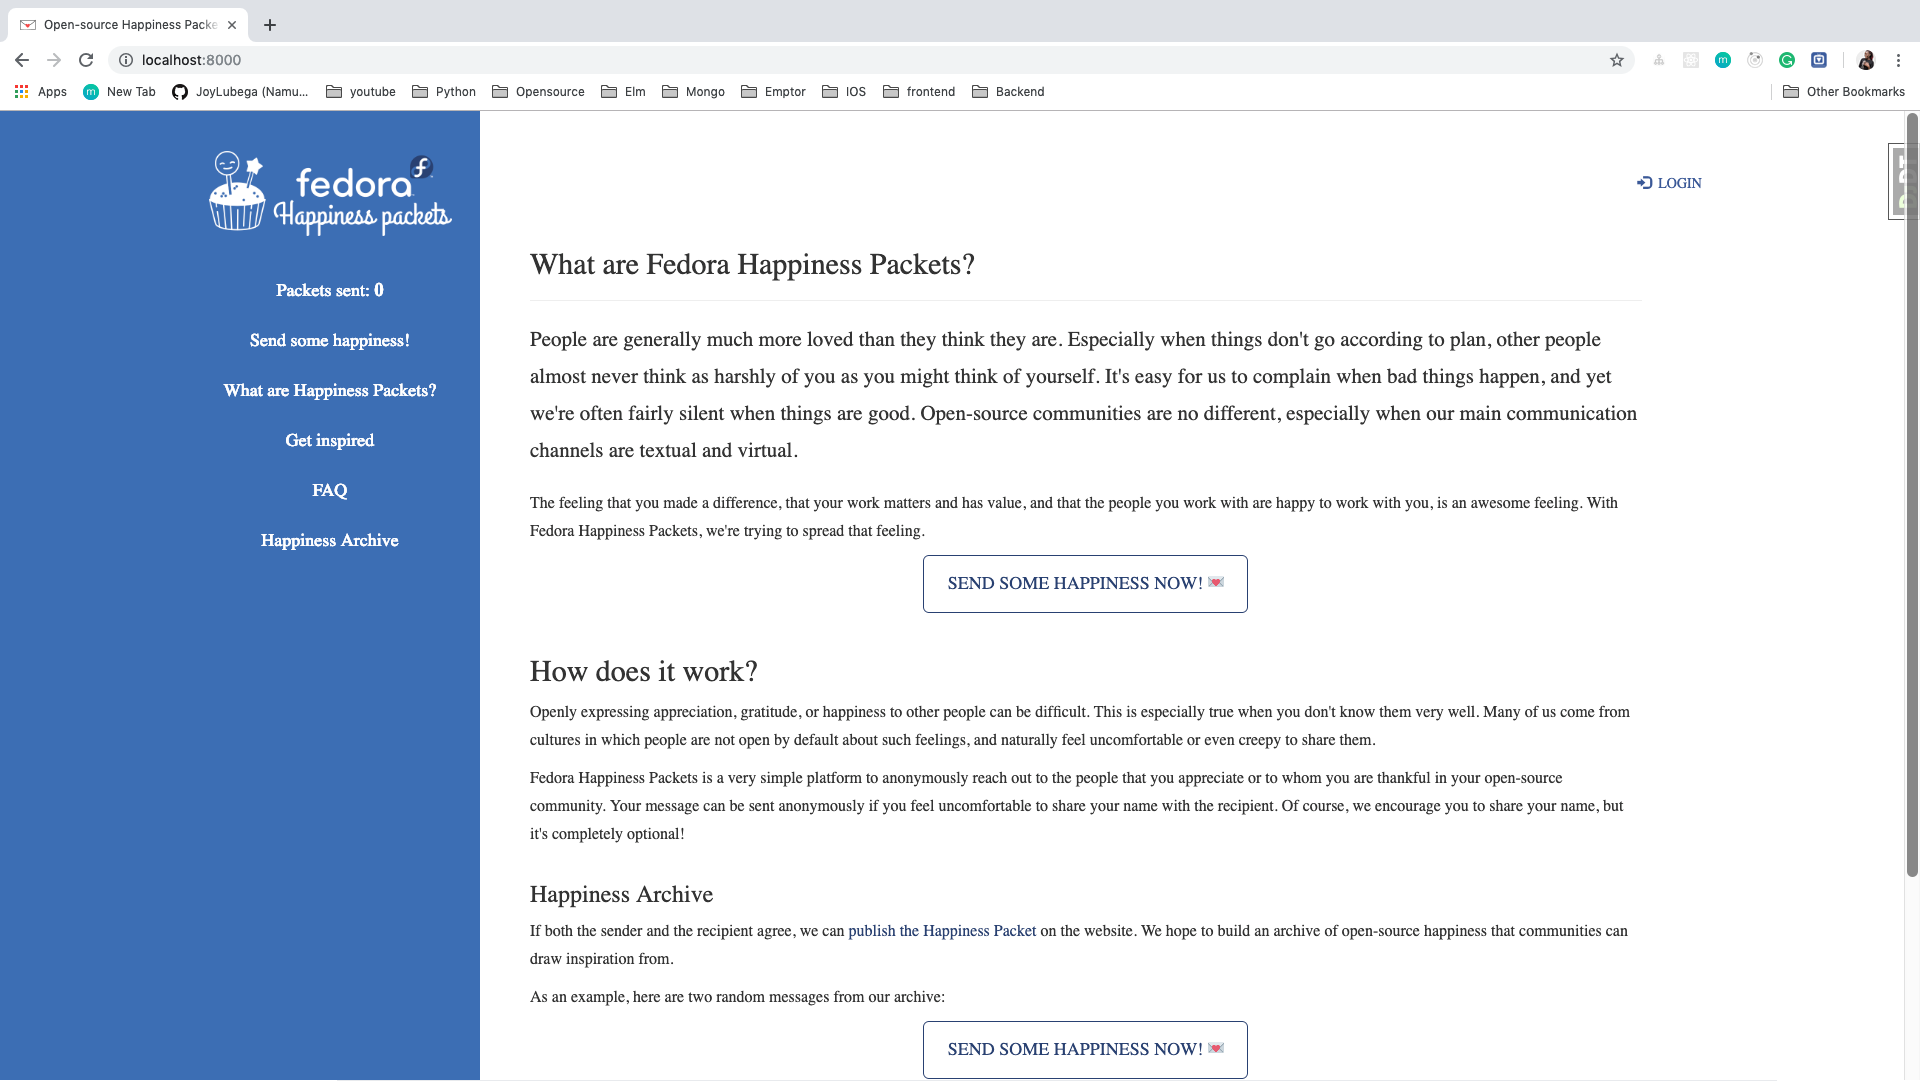This screenshot has width=1920, height=1081.
Task: Open 'Happiness Archive' in sidebar
Action: 330,540
